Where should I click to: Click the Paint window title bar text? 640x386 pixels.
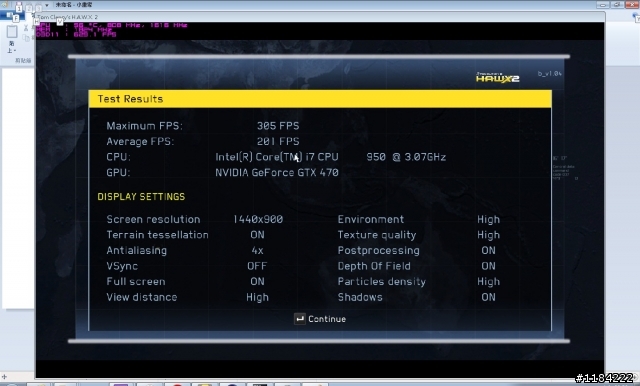pos(74,5)
